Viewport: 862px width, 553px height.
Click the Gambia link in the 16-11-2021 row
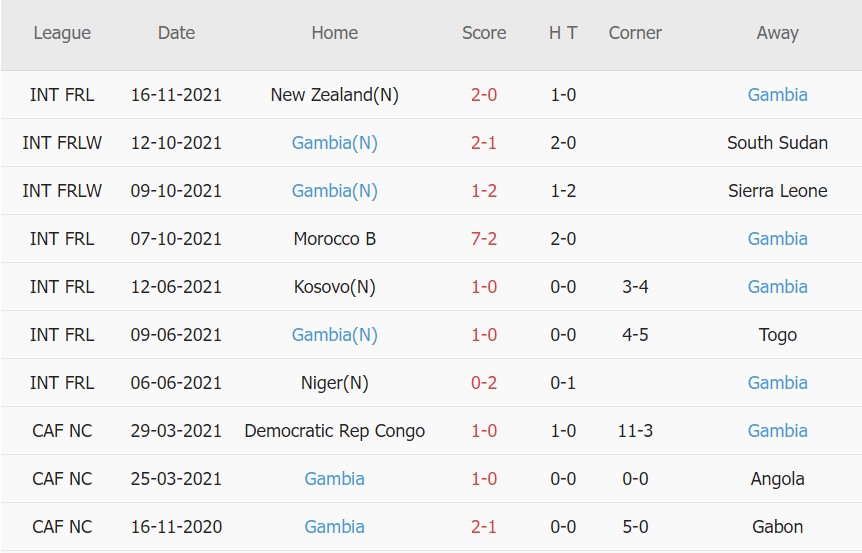(x=777, y=95)
